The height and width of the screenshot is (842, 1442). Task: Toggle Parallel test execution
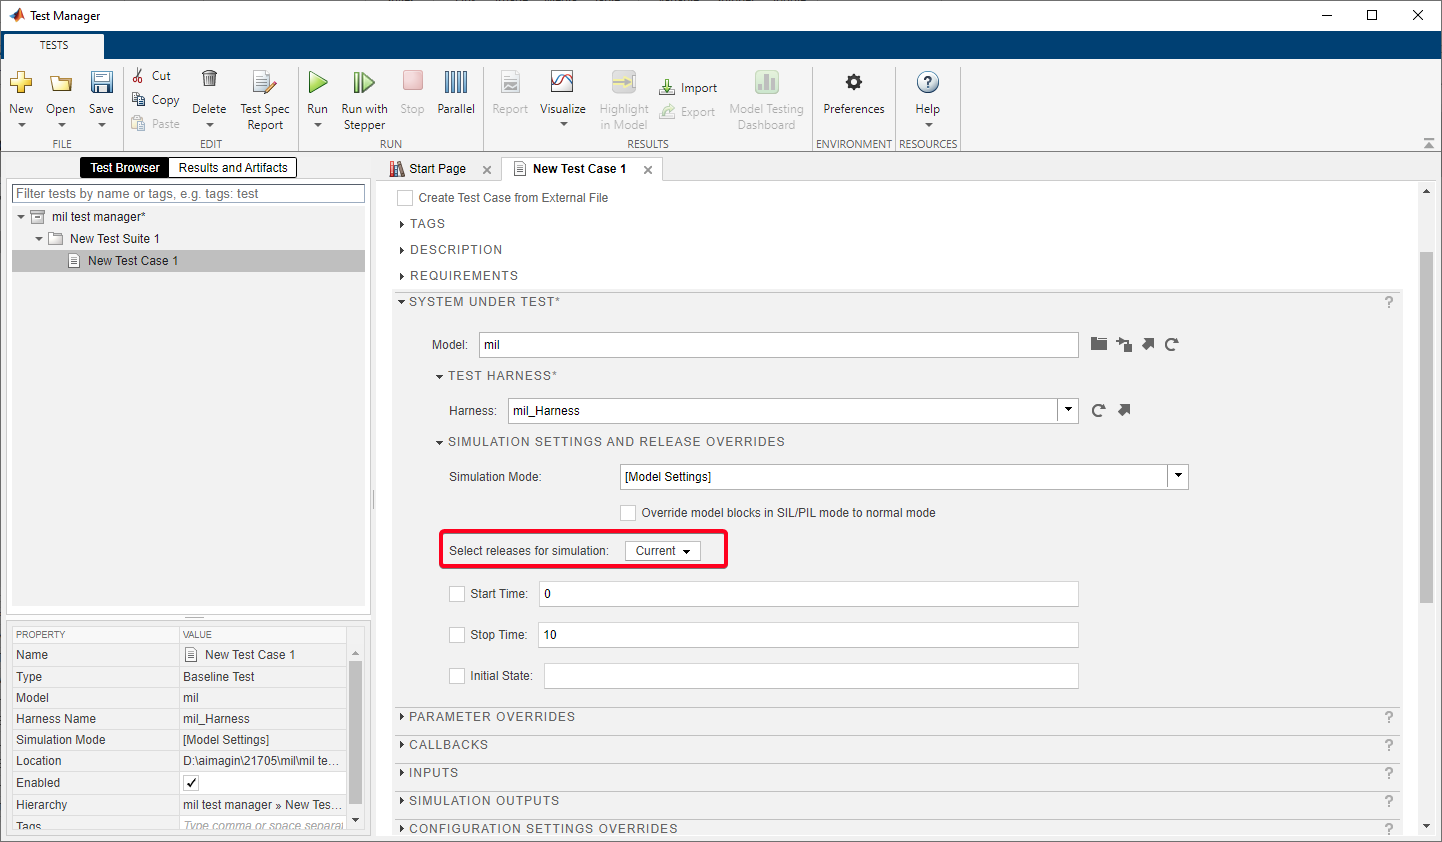tap(456, 93)
